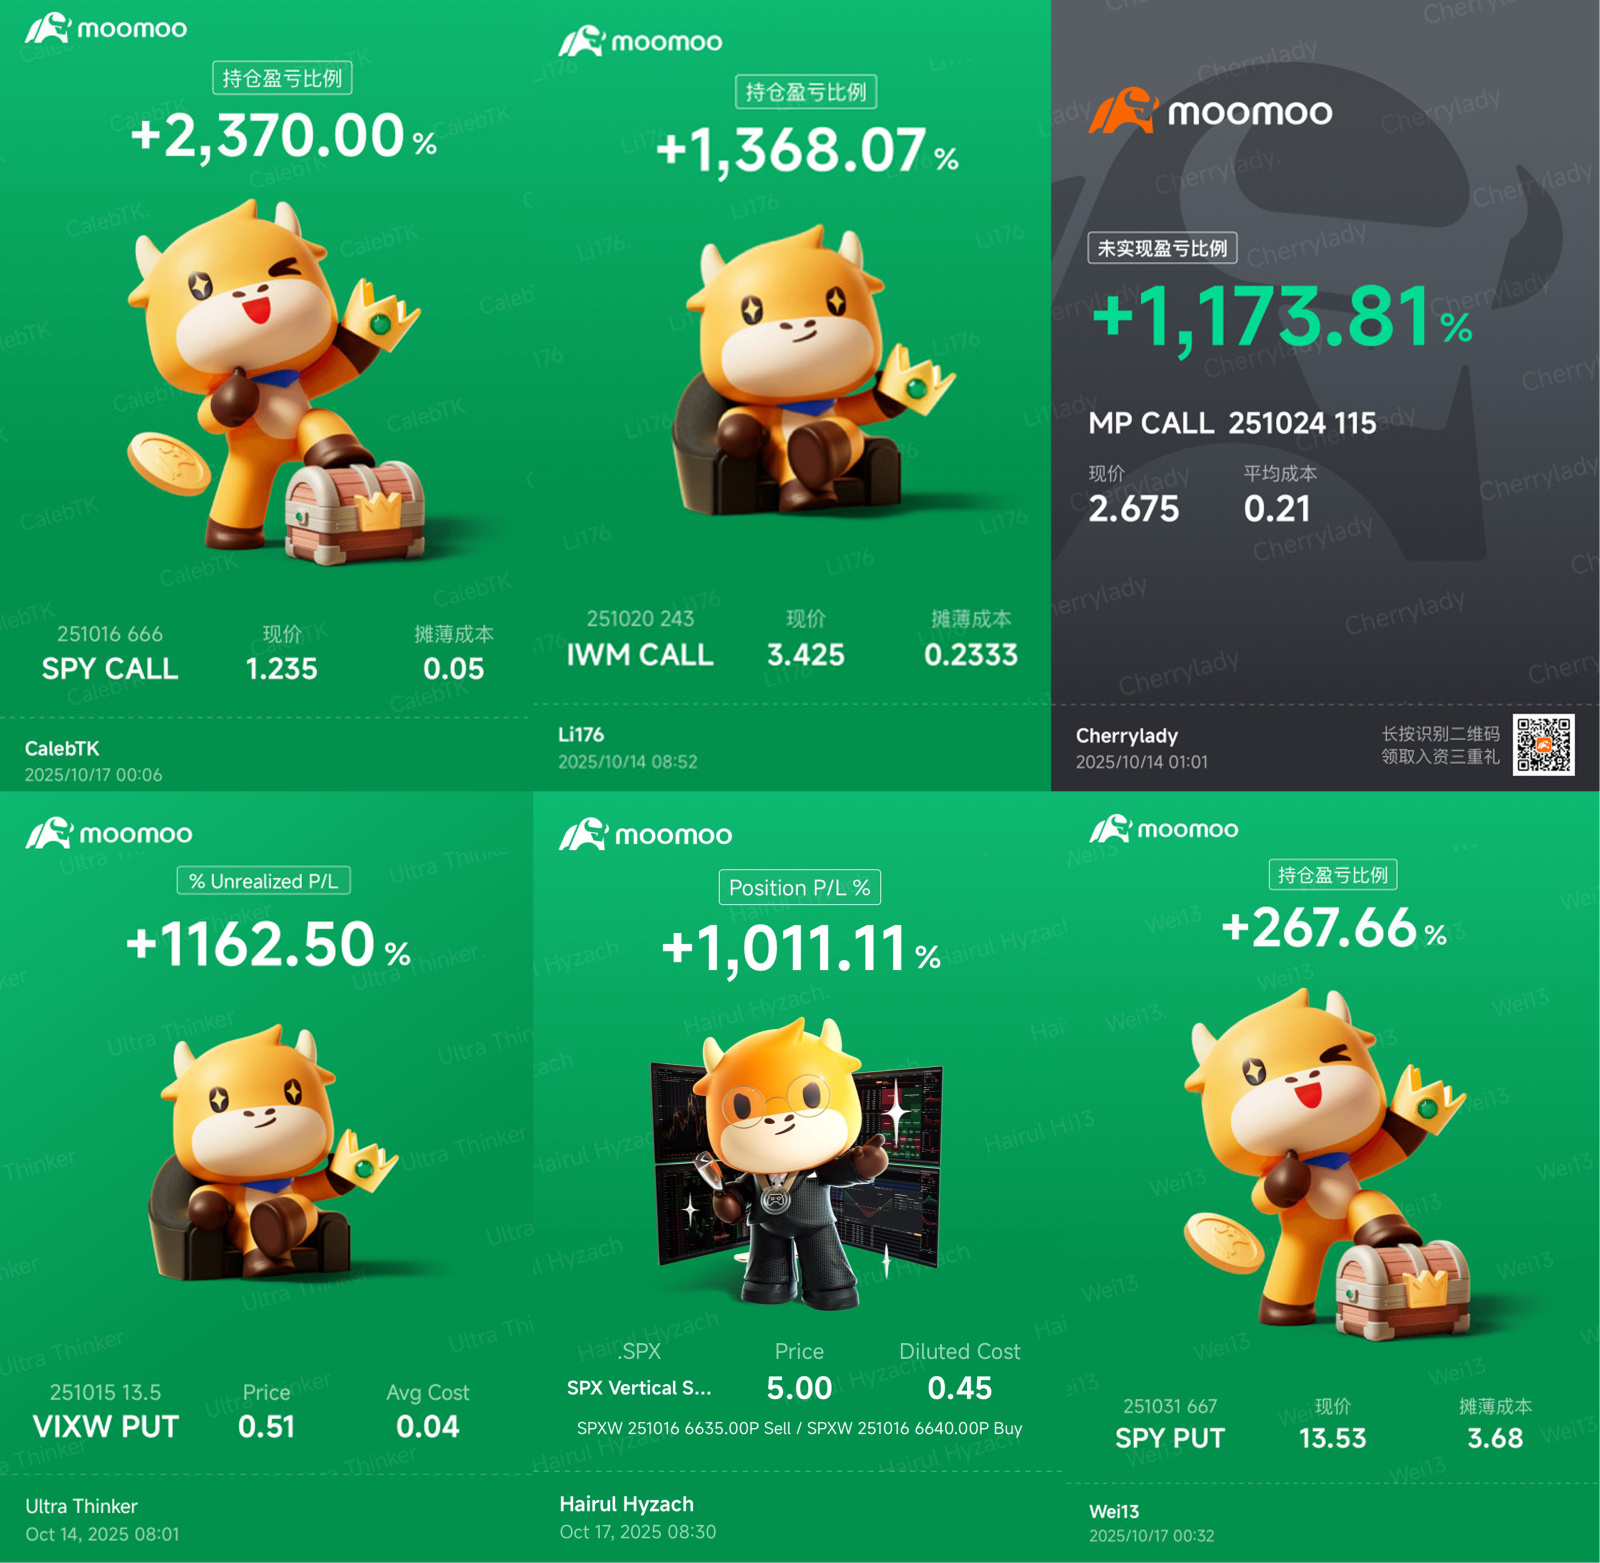Select the Position P/L % label
The image size is (1600, 1563).
coord(800,888)
